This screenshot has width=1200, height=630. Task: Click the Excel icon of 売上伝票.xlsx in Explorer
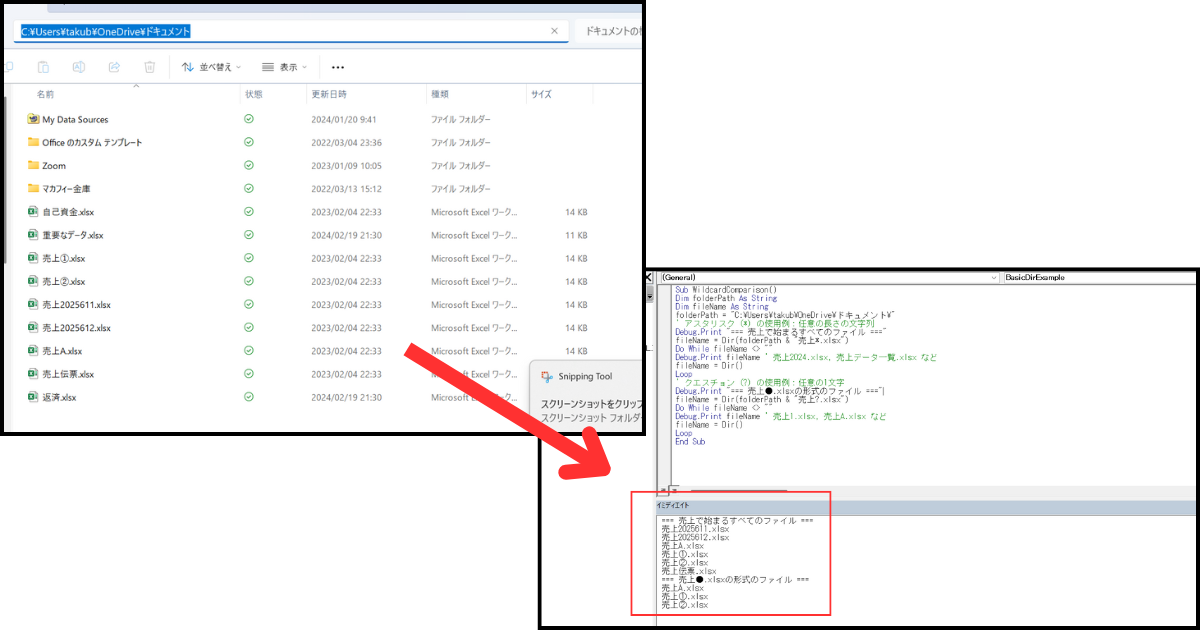click(x=33, y=373)
